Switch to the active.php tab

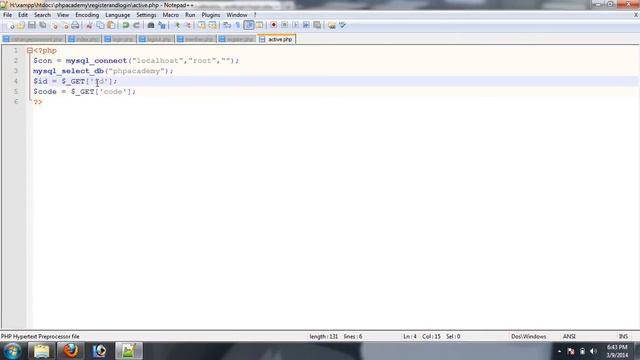[x=277, y=39]
